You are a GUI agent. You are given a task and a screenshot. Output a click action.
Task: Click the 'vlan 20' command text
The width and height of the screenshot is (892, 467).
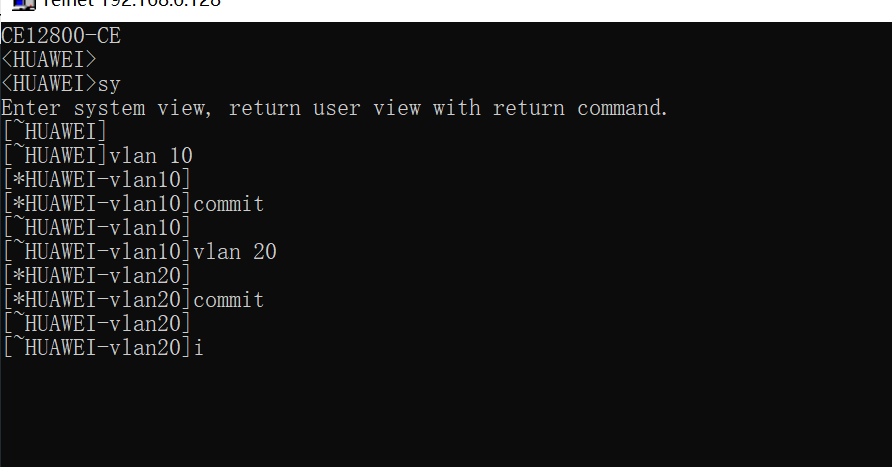click(235, 252)
